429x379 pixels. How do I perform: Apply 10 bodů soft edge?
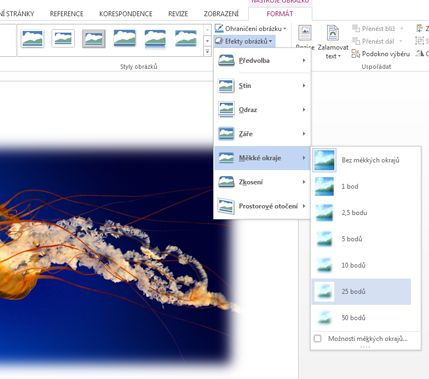coord(361,265)
